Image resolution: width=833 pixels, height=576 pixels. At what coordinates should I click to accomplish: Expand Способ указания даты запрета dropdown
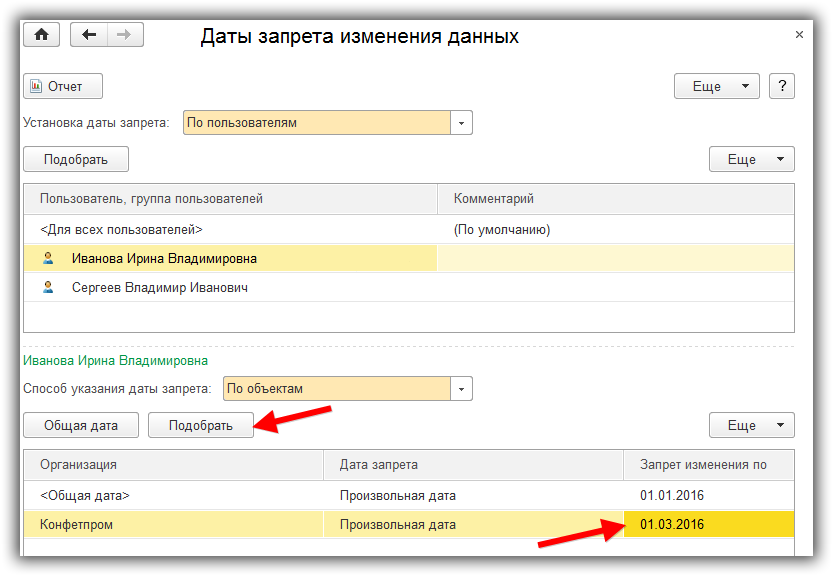[x=462, y=388]
